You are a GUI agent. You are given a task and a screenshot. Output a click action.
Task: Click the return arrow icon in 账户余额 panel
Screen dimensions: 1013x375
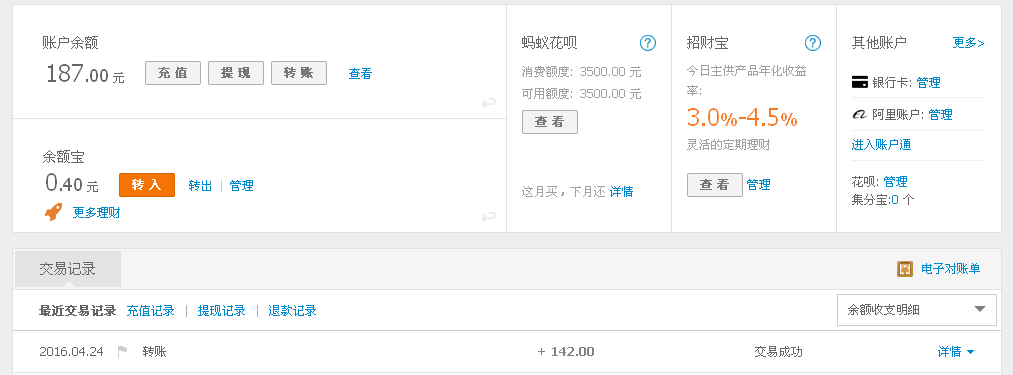coord(489,102)
